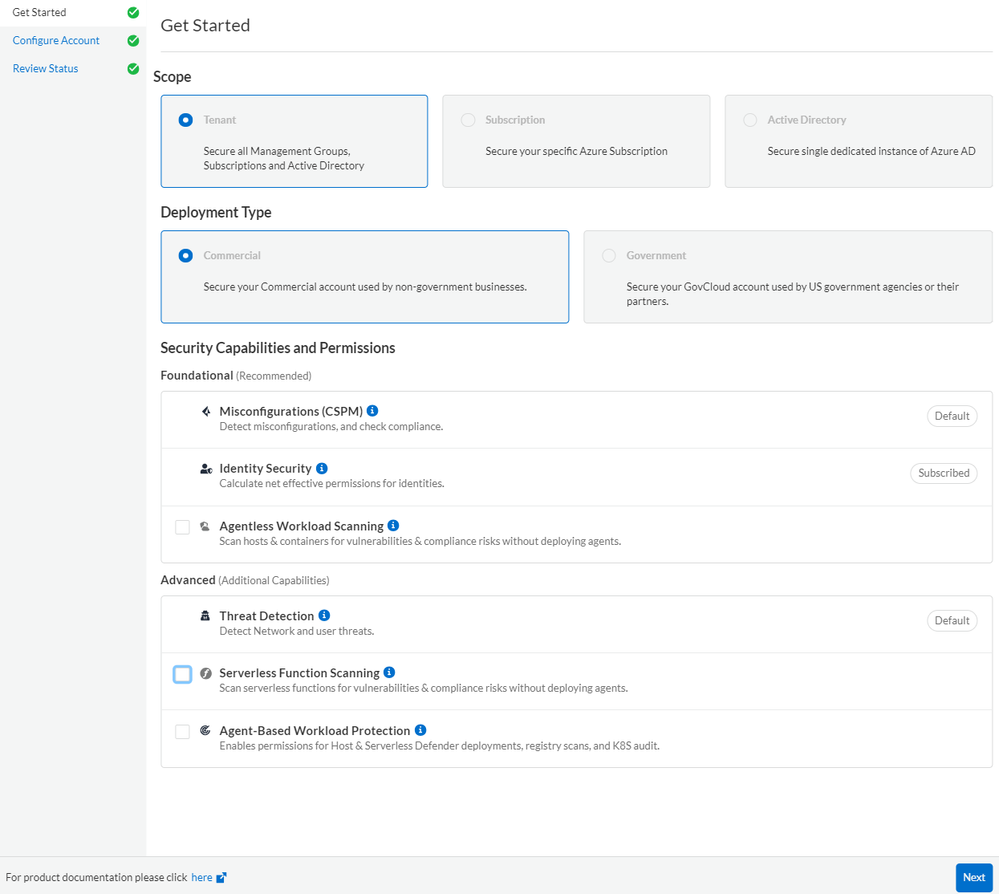This screenshot has width=999, height=894.
Task: Choose Subscription scope option
Action: (468, 120)
